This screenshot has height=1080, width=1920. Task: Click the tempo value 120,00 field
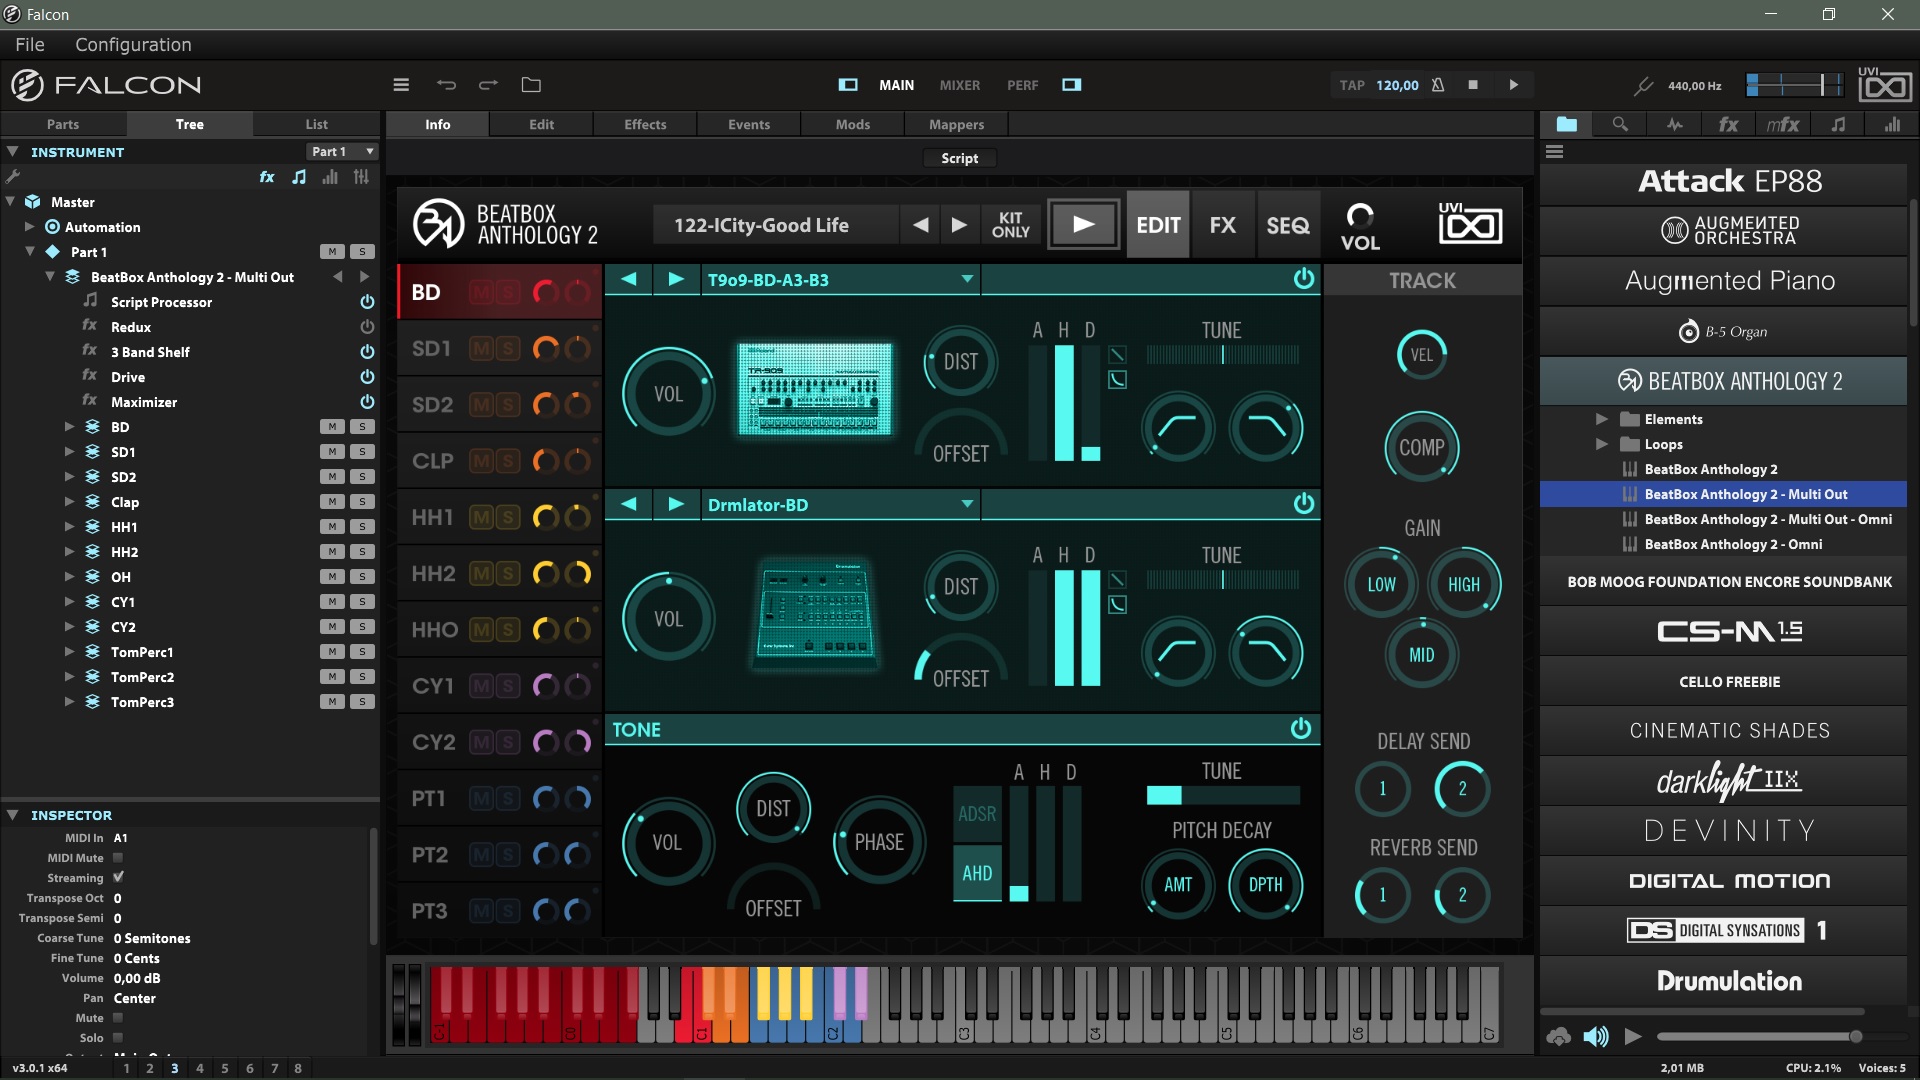coord(1396,85)
